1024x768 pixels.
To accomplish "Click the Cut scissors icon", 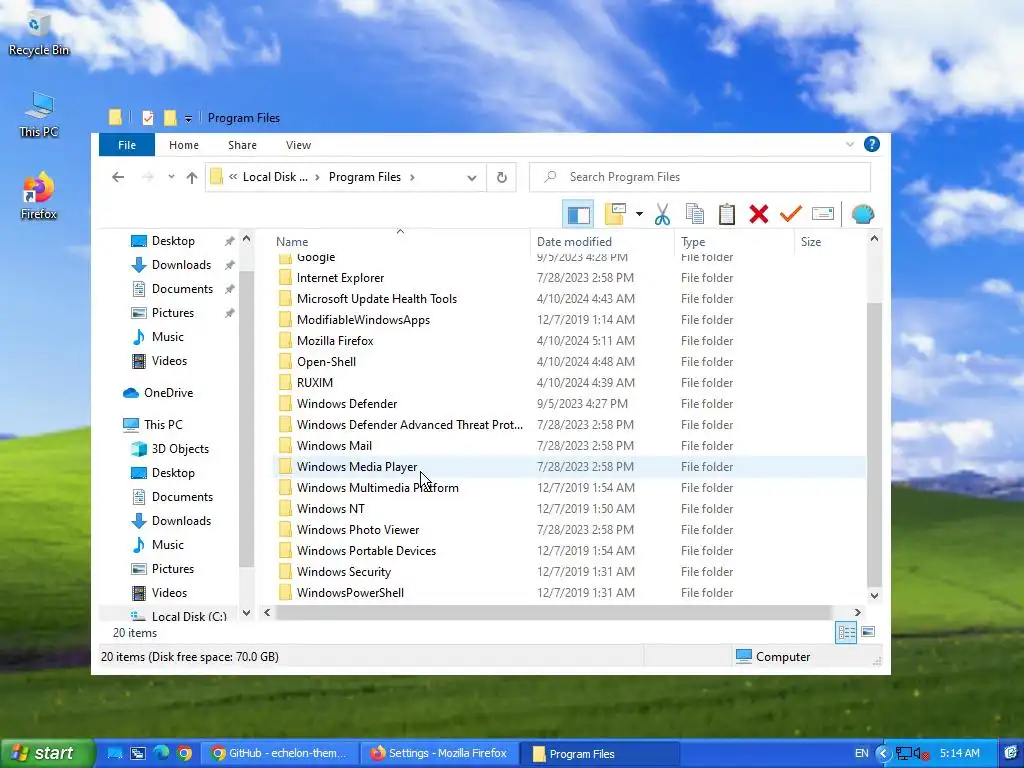I will pyautogui.click(x=662, y=214).
